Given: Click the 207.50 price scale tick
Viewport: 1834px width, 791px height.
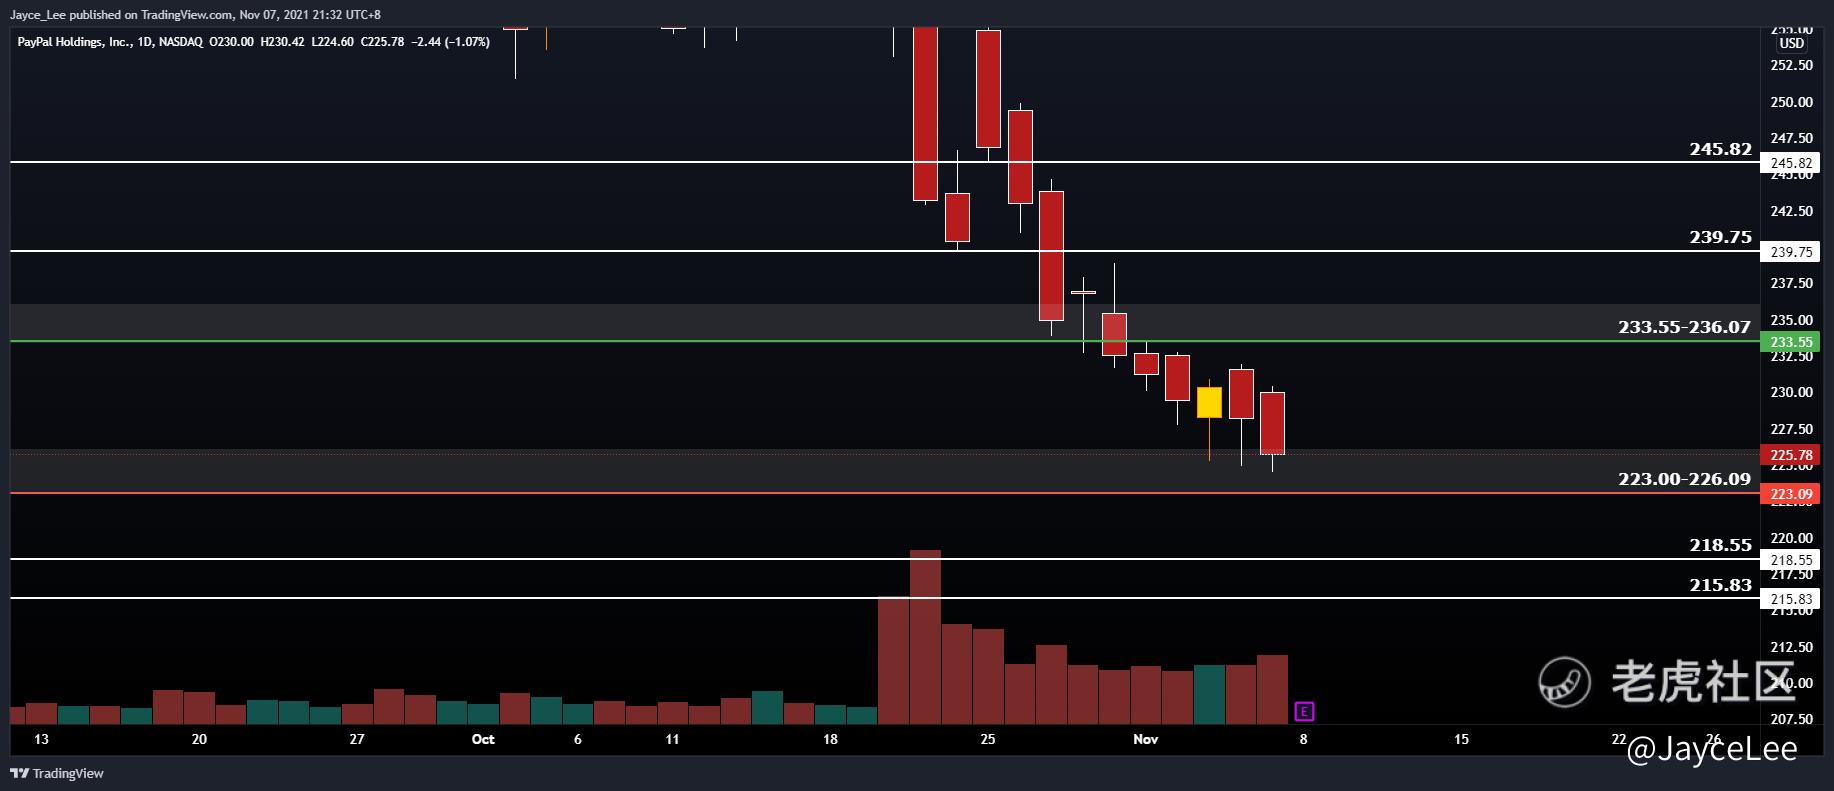Looking at the screenshot, I should [1791, 719].
